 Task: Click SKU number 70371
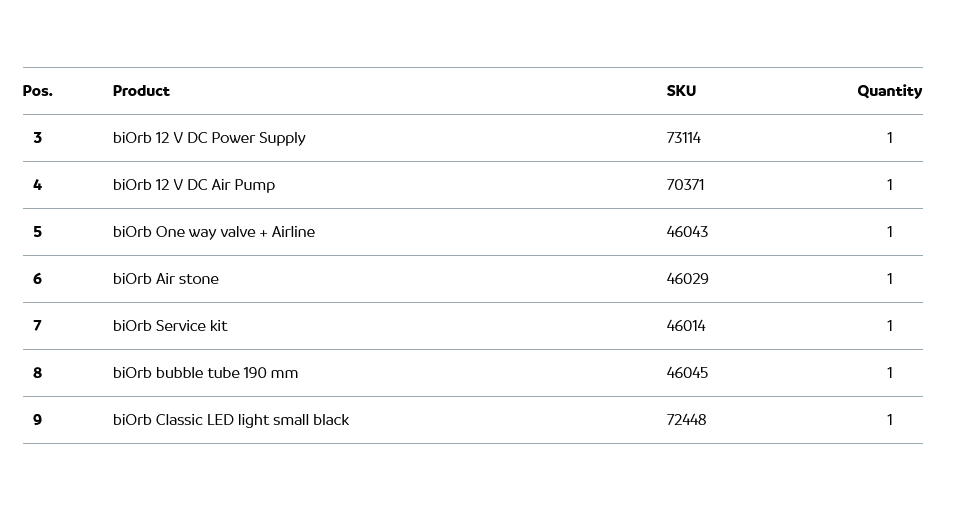pyautogui.click(x=685, y=185)
